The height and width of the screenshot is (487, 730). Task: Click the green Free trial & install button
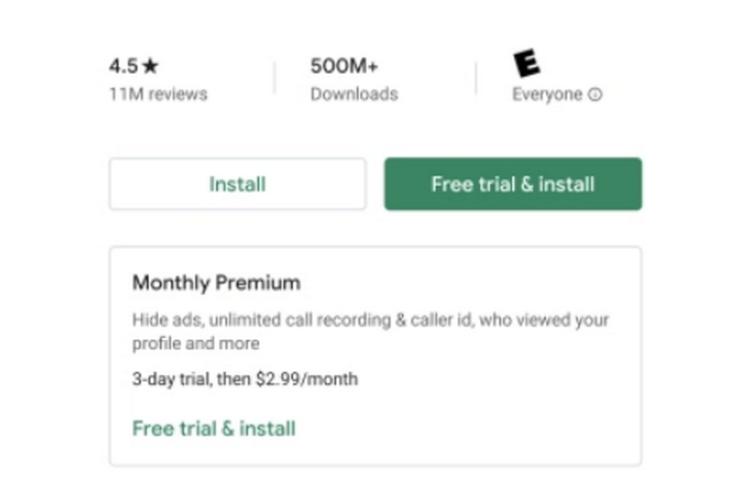pyautogui.click(x=513, y=184)
